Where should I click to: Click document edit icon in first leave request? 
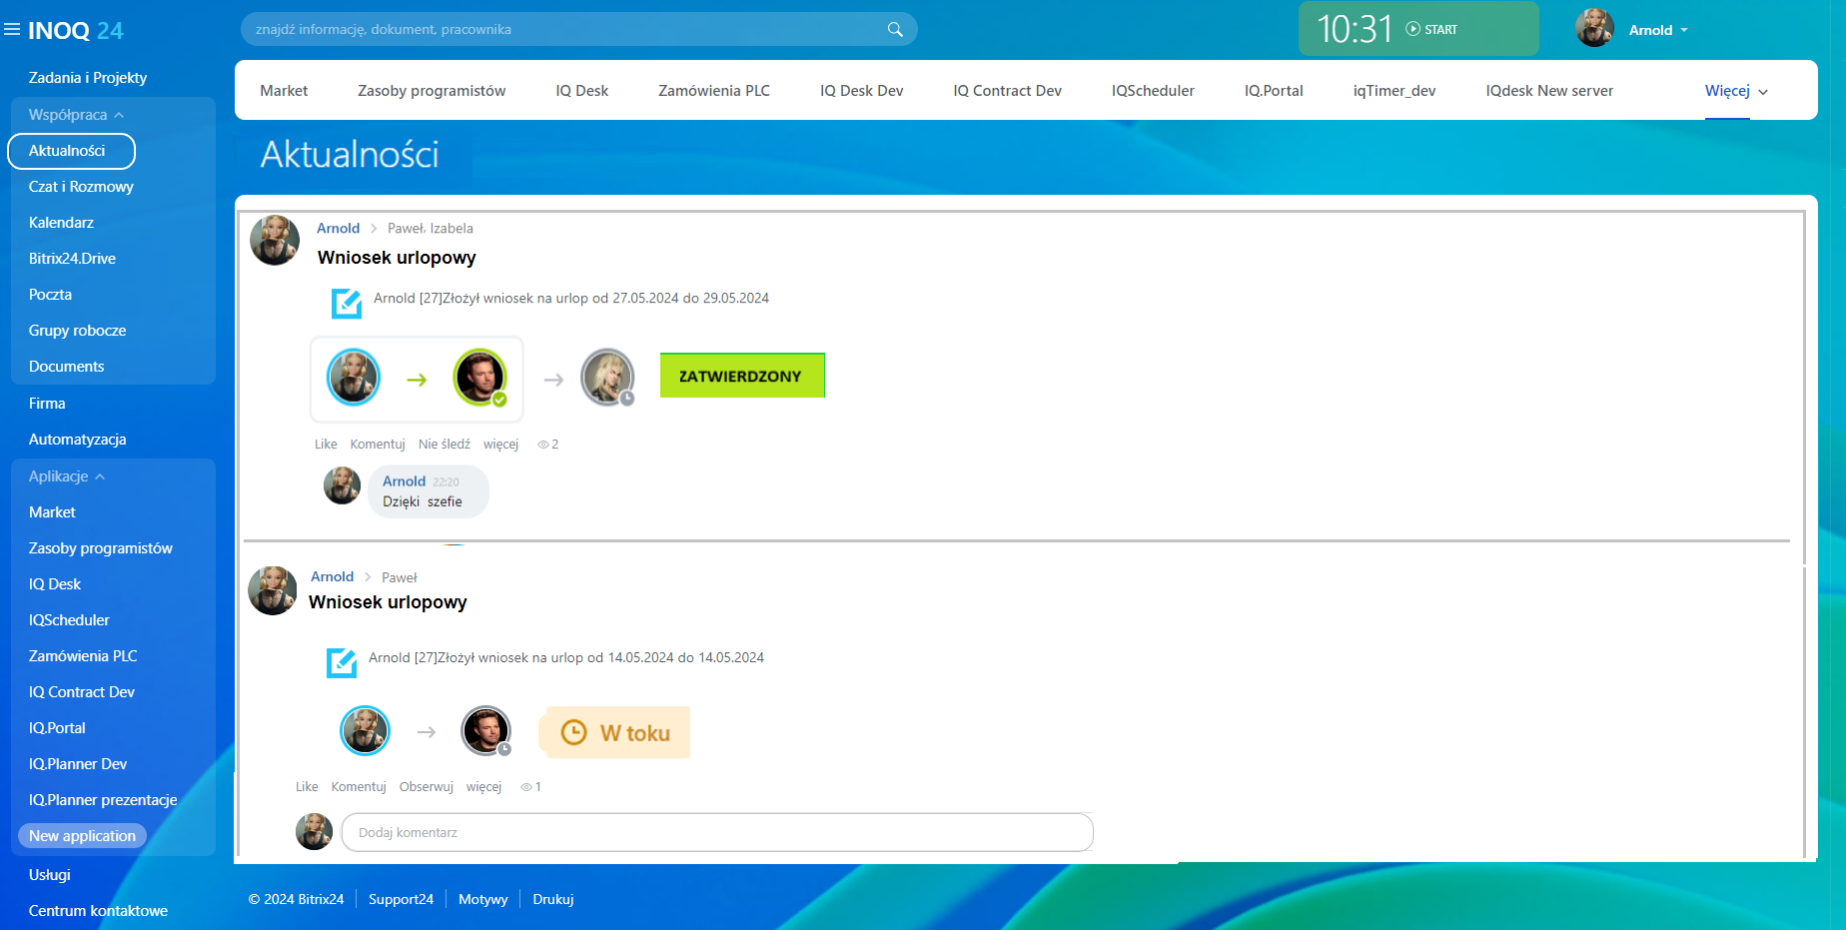click(346, 303)
